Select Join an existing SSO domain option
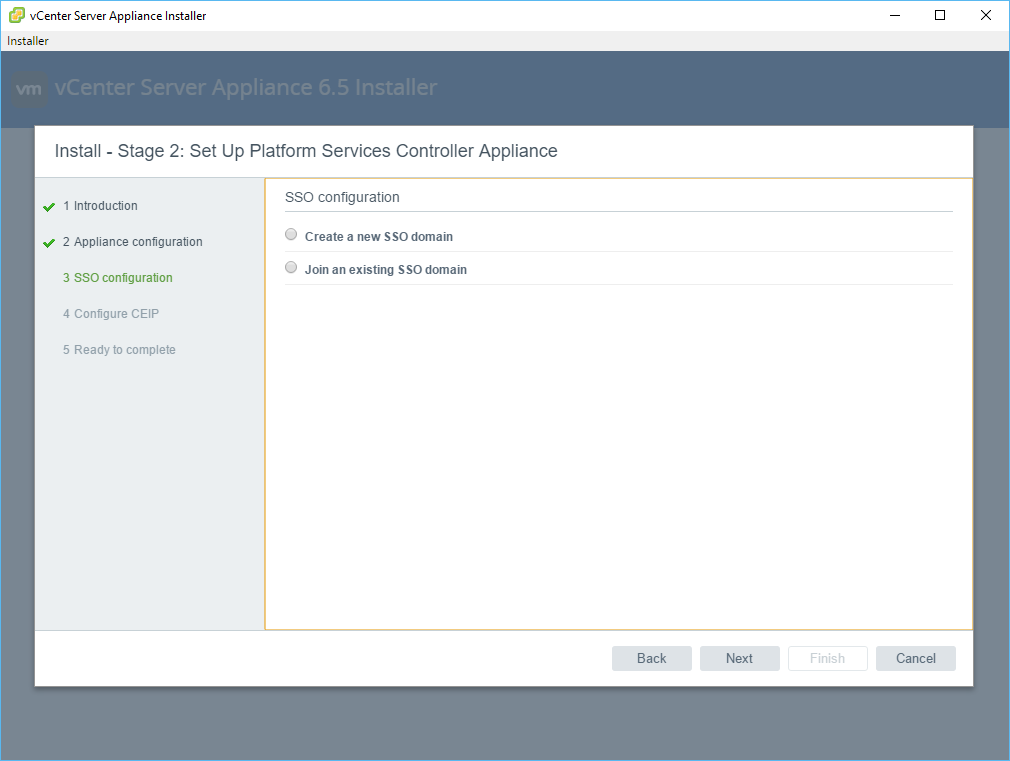The image size is (1010, 761). pos(291,268)
